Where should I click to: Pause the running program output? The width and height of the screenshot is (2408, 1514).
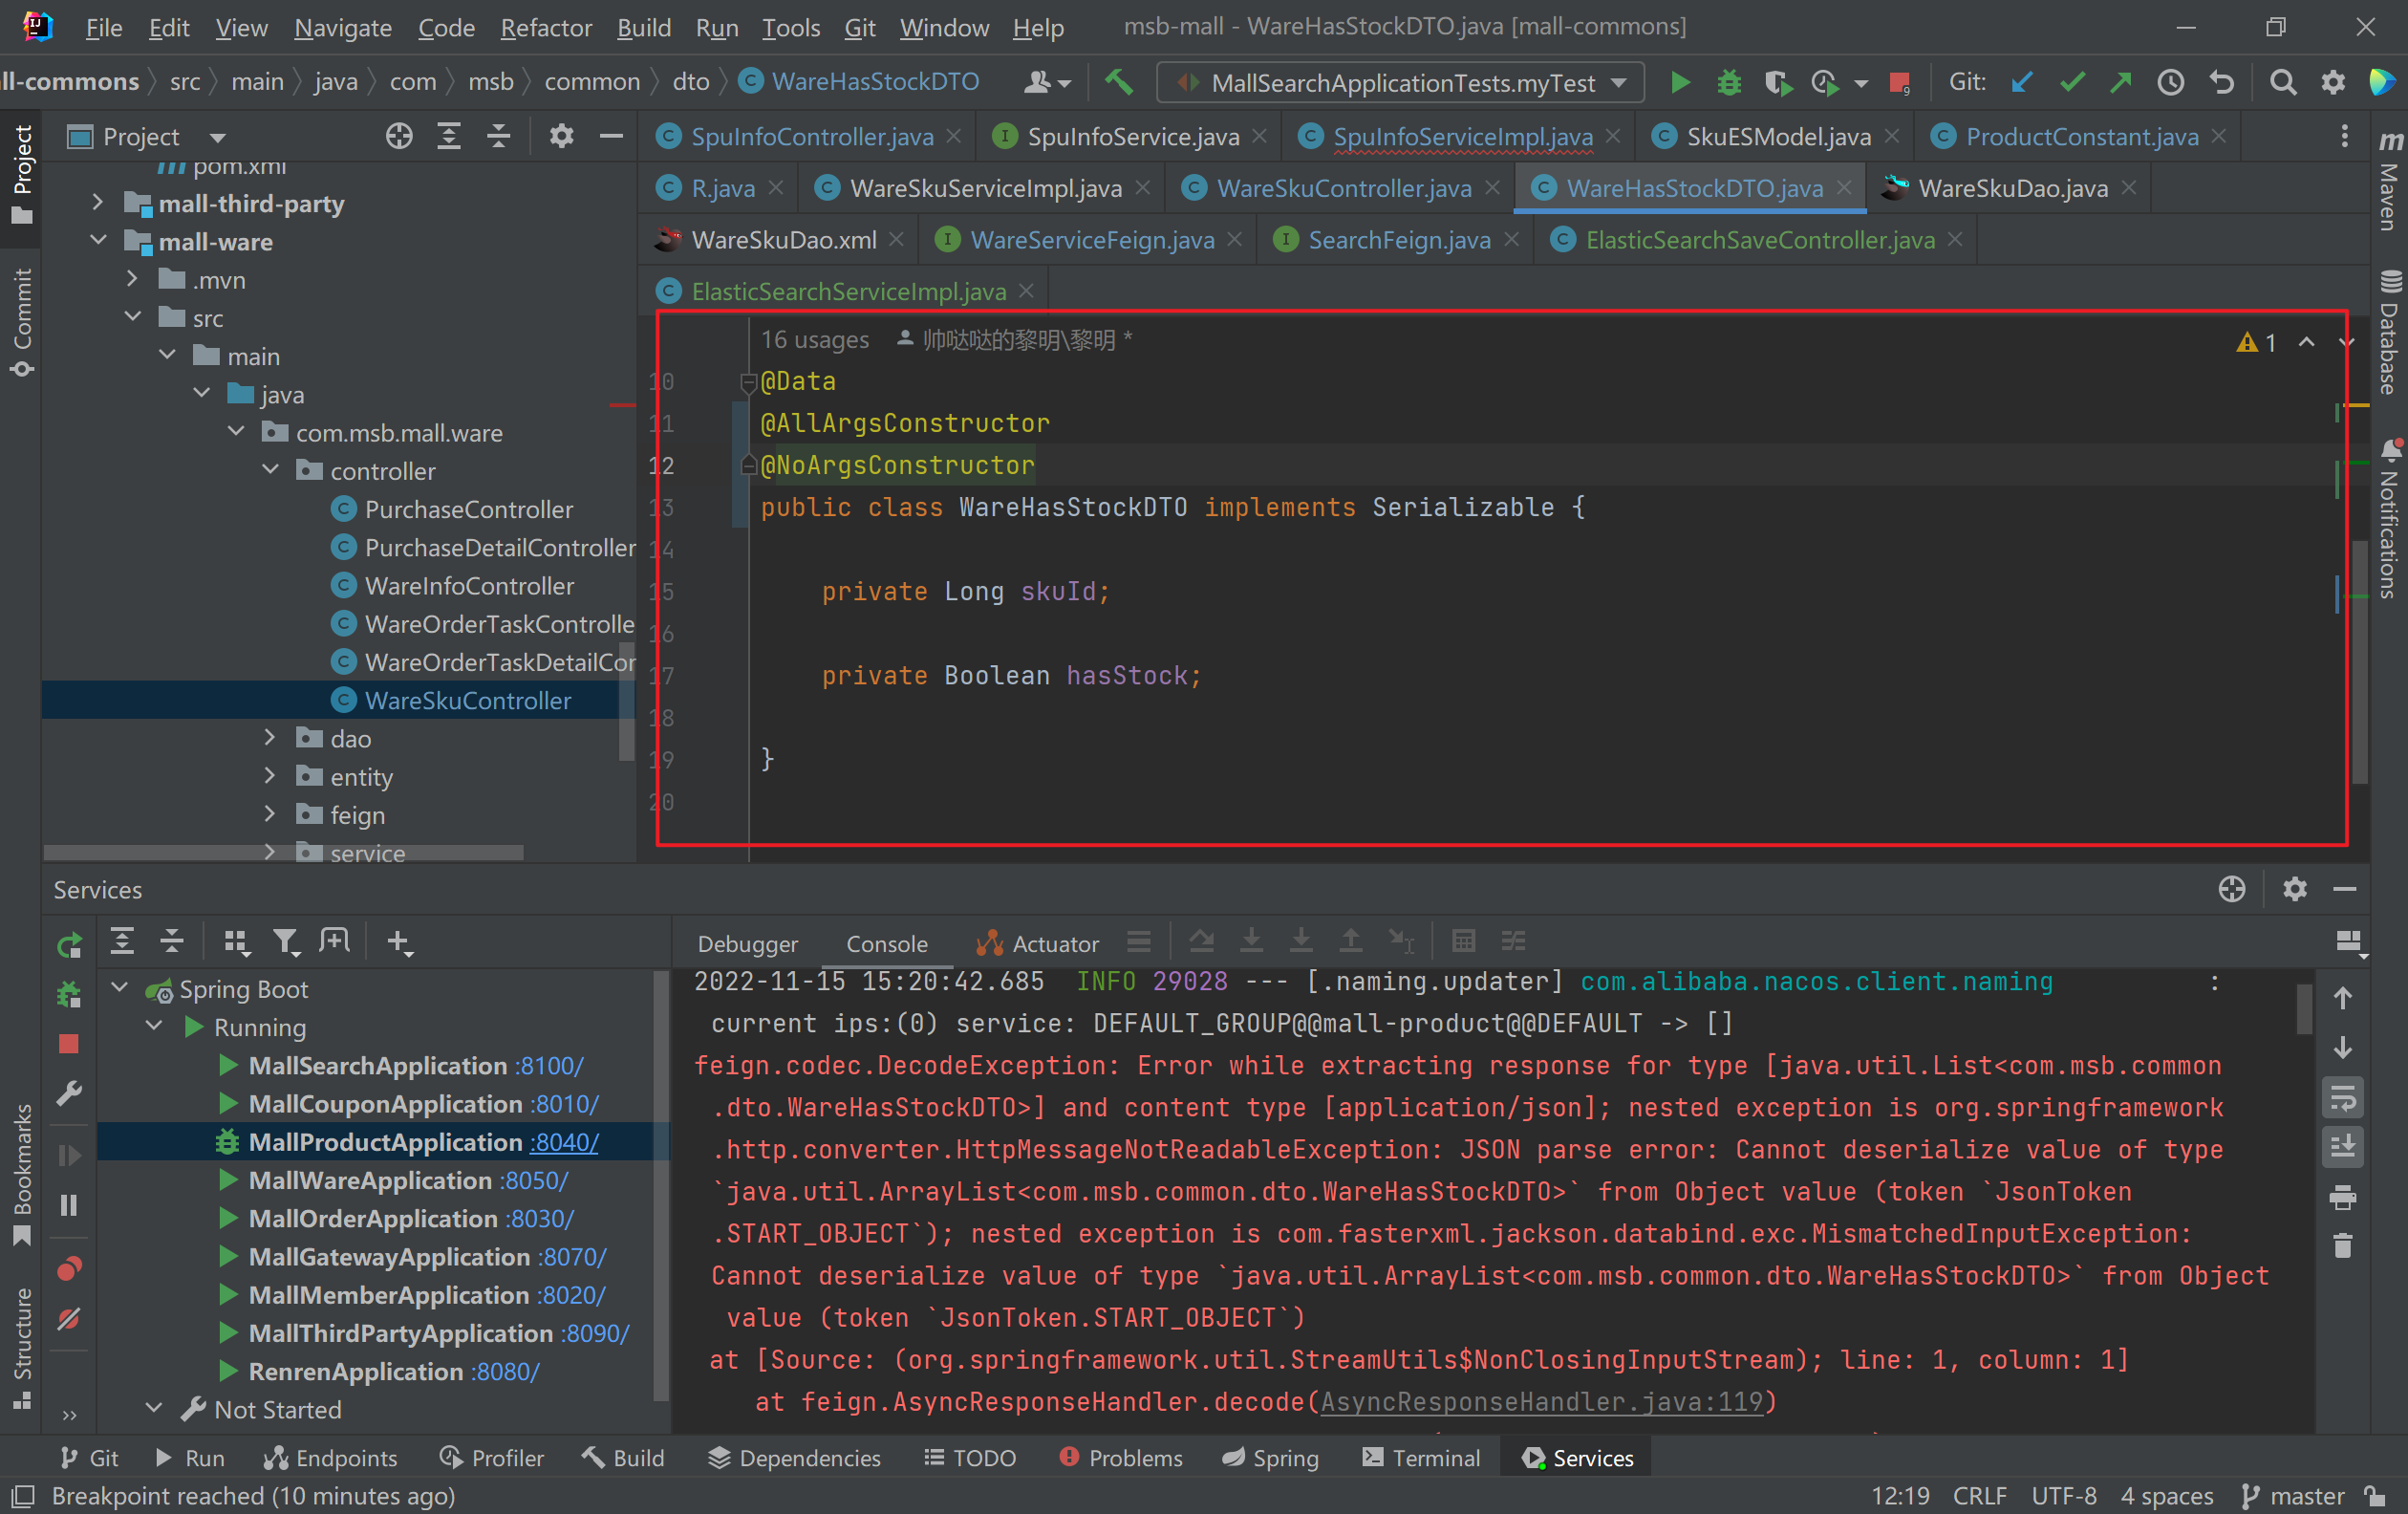pyautogui.click(x=68, y=1205)
